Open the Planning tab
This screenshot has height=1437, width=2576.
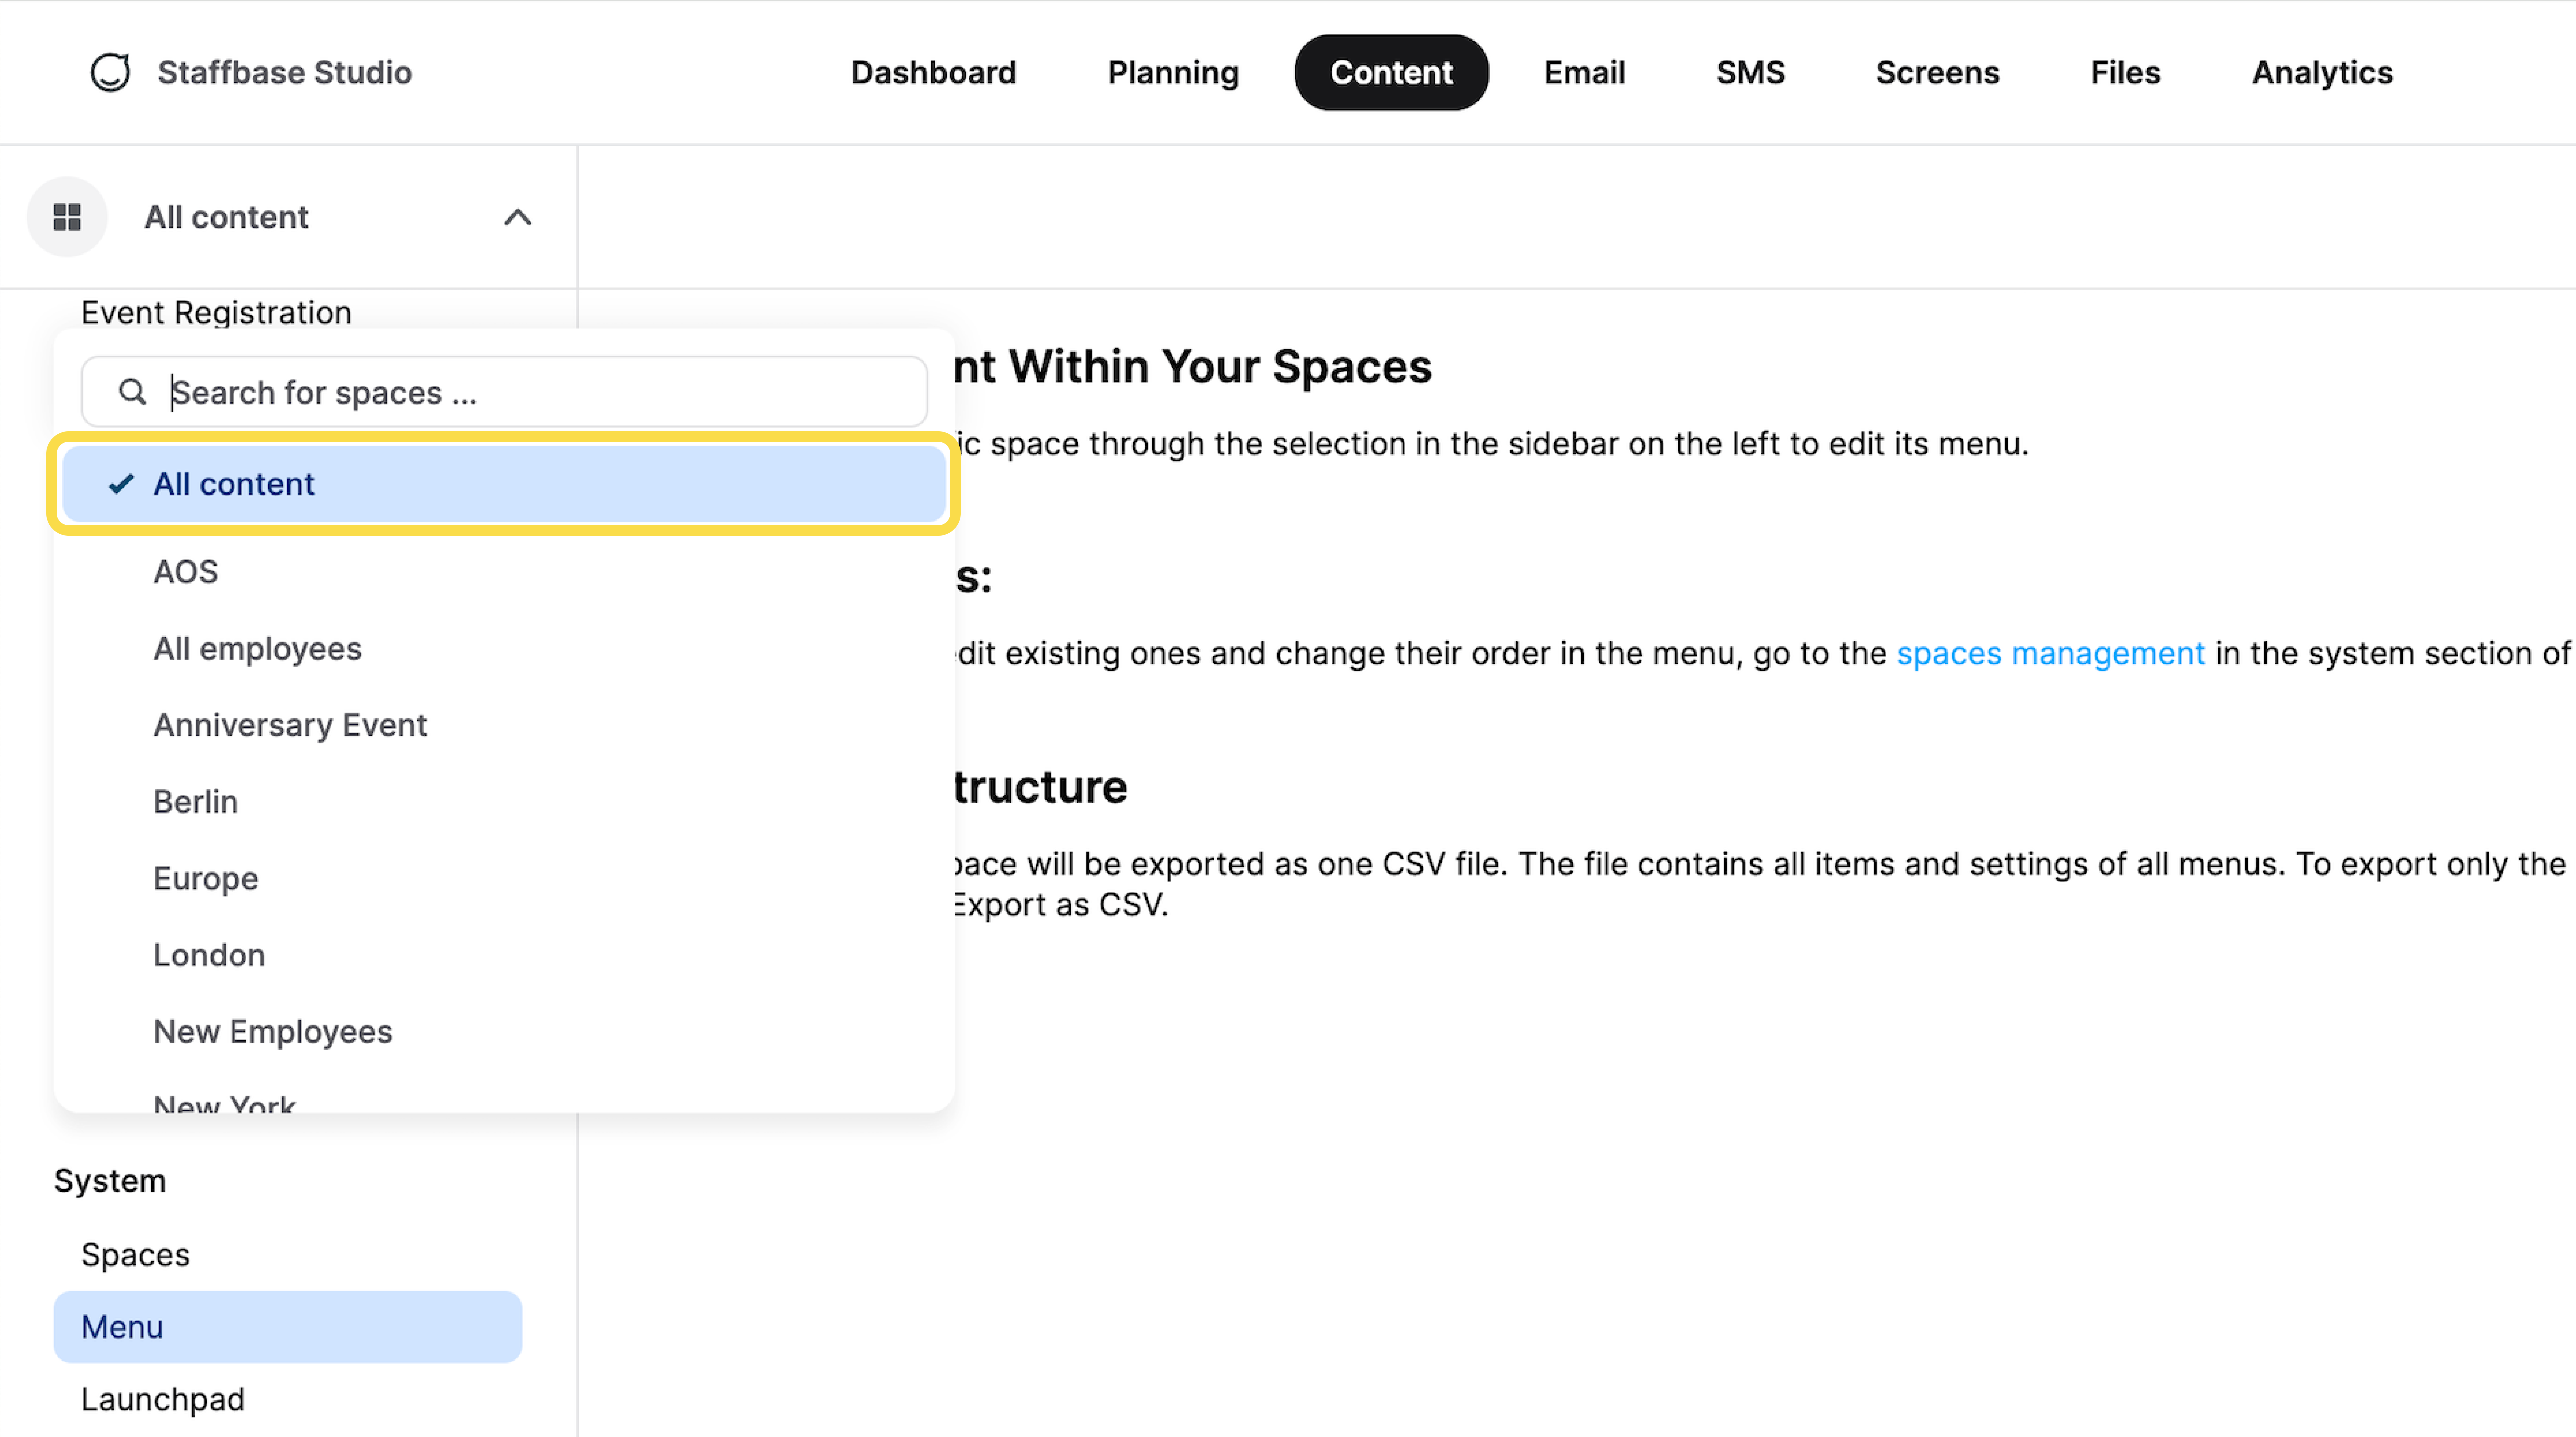[1173, 72]
